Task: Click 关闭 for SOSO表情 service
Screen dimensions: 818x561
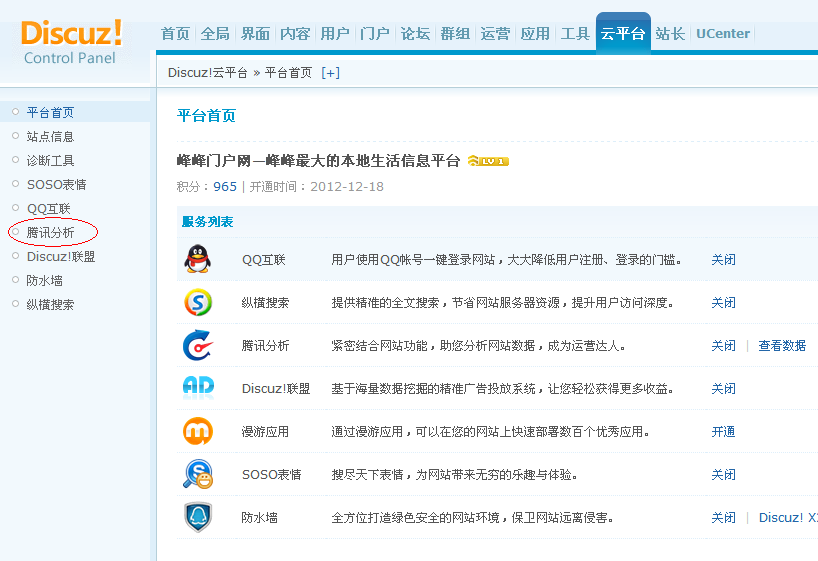Action: pyautogui.click(x=724, y=474)
